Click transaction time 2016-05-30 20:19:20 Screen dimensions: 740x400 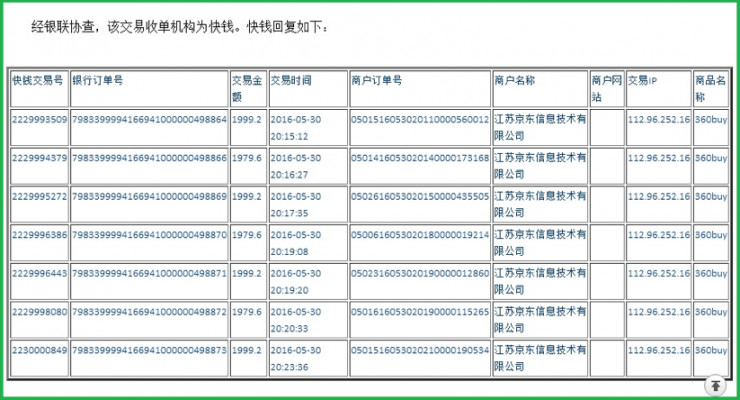pyautogui.click(x=296, y=282)
